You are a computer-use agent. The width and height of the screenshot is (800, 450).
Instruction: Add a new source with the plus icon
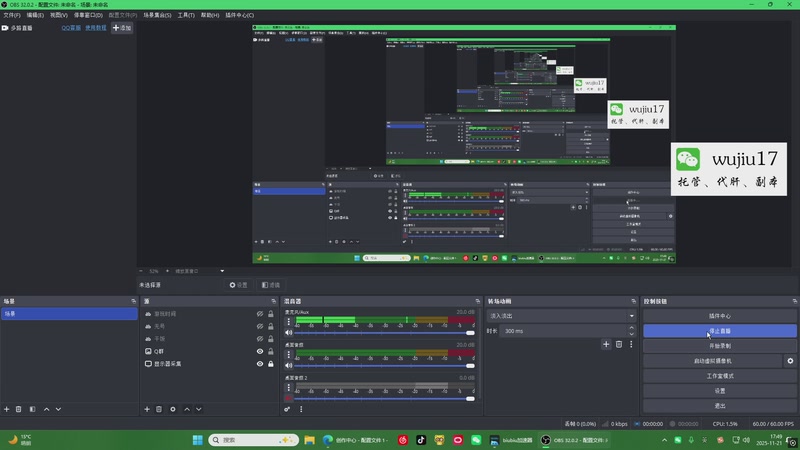tap(147, 409)
